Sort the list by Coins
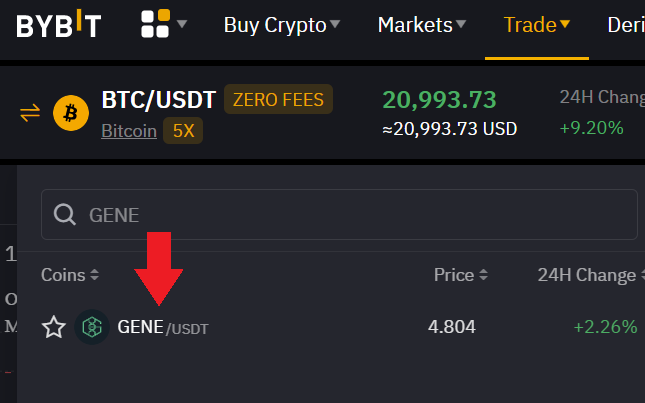This screenshot has width=645, height=403. [x=70, y=275]
